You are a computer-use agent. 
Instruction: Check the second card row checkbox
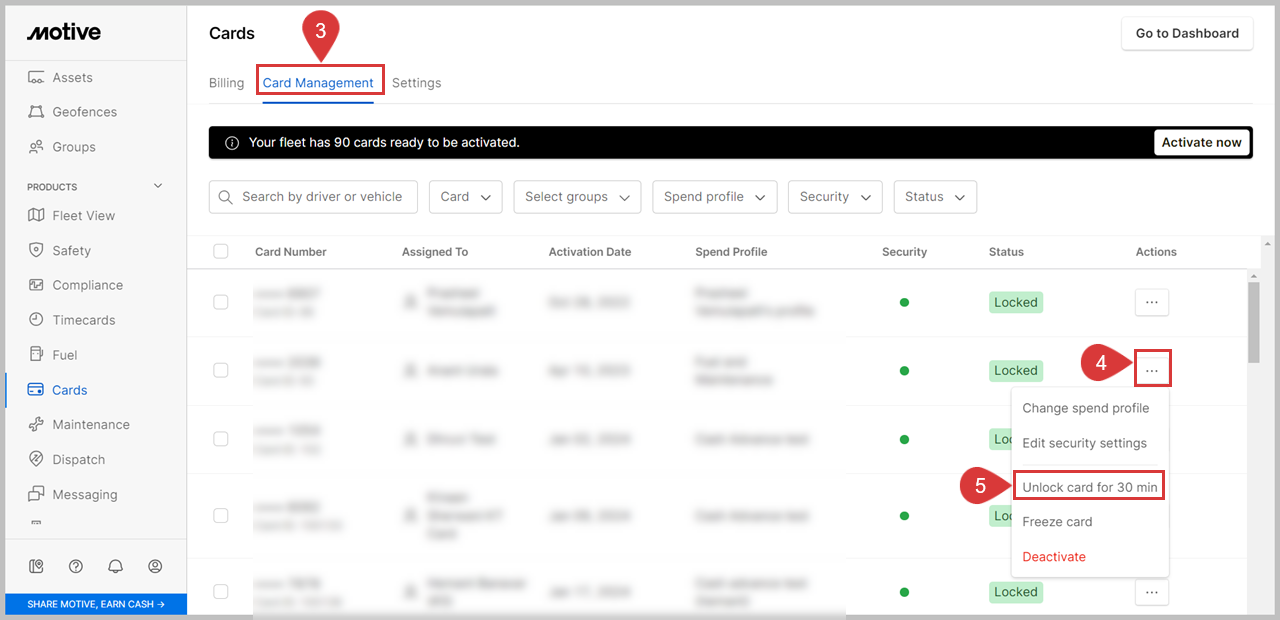point(221,370)
